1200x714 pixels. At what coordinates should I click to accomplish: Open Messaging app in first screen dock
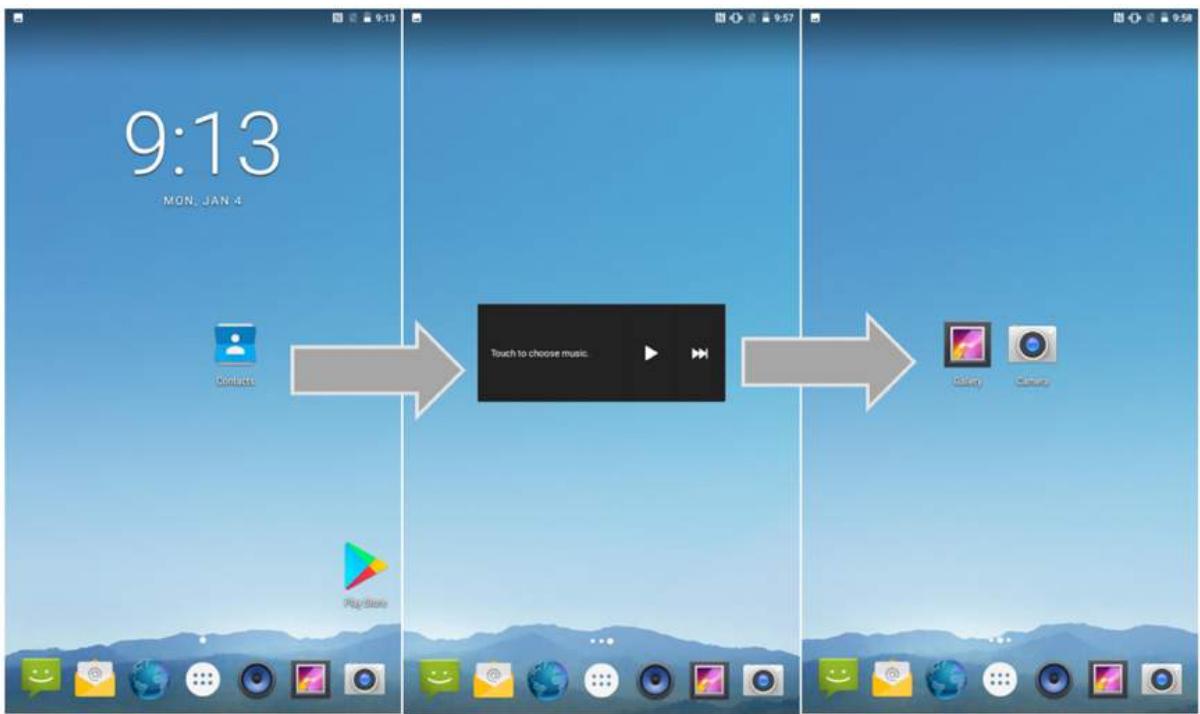[41, 679]
